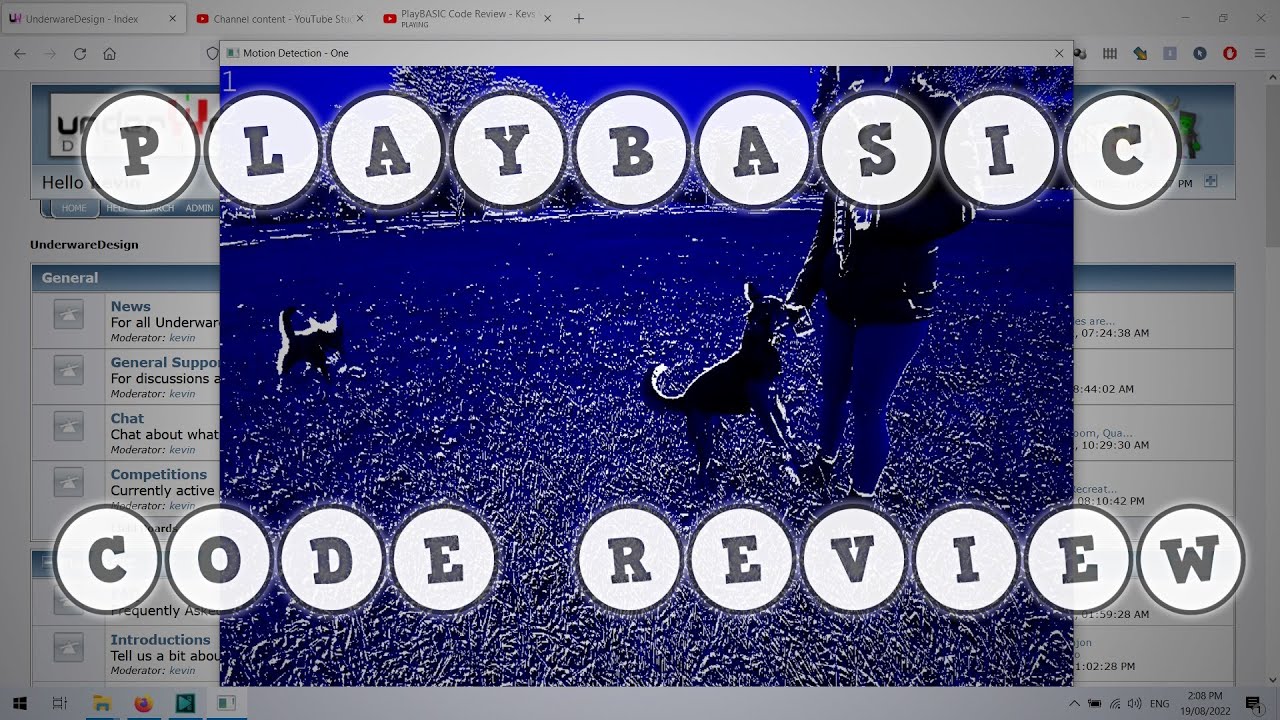Go back using the browser back arrow
Screen dimensions: 1280x720
[20, 54]
